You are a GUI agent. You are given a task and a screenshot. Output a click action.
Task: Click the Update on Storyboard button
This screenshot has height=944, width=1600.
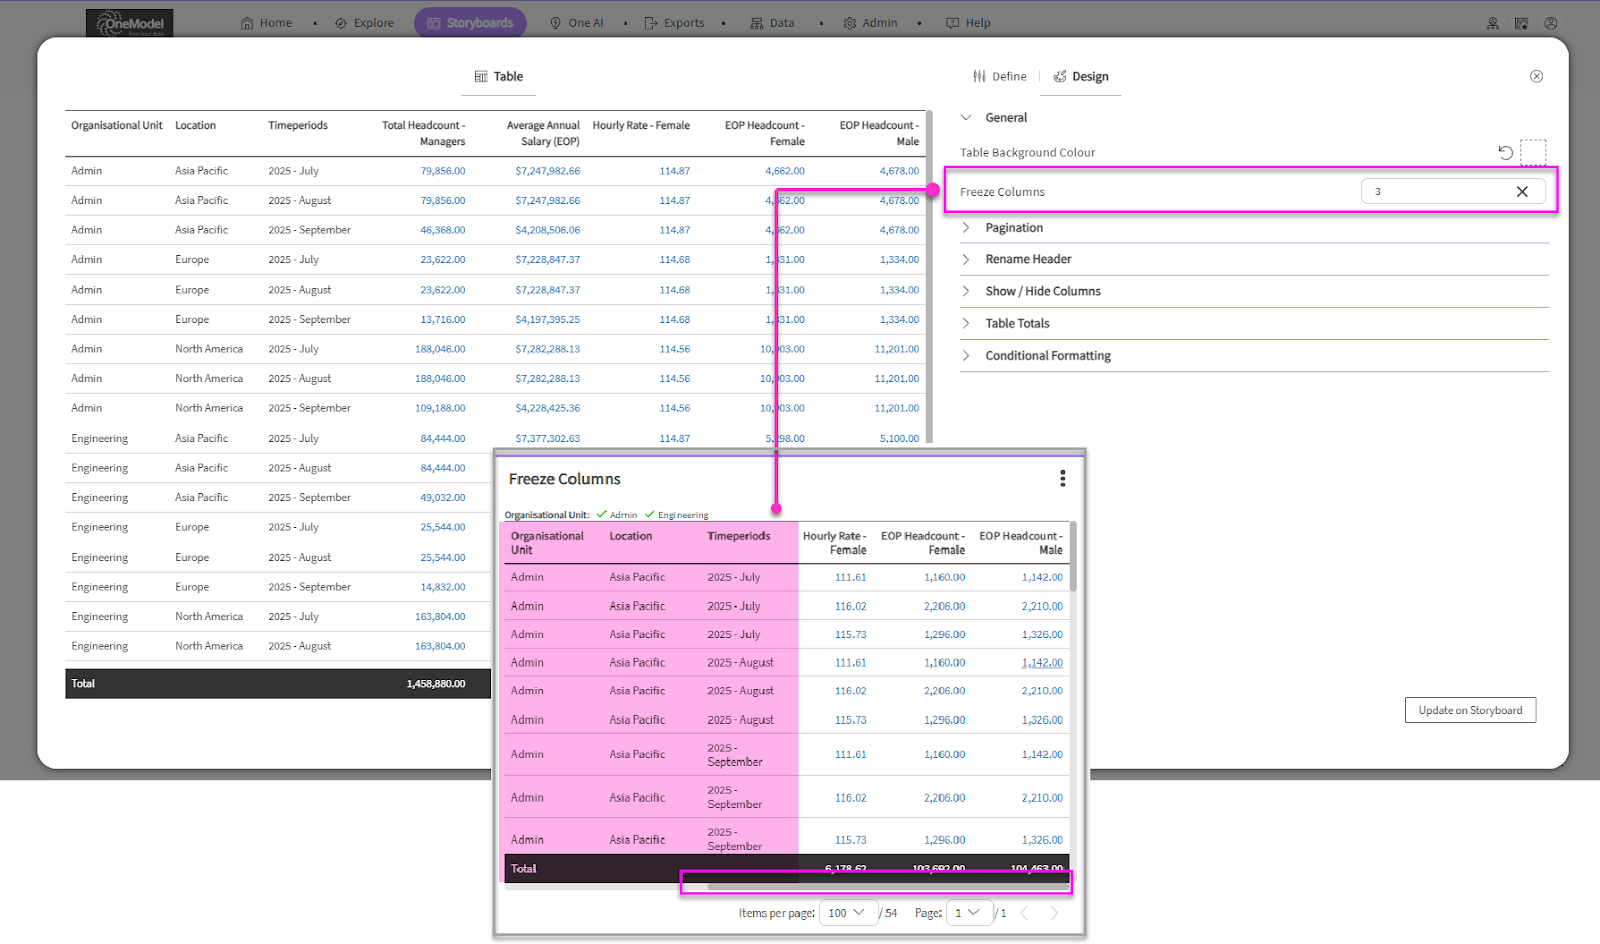coord(1470,710)
